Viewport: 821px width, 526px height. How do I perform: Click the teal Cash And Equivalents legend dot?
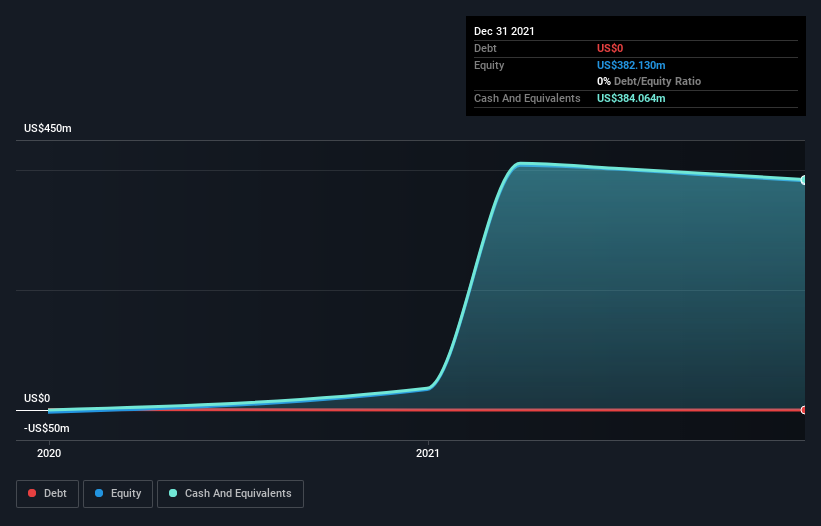point(173,493)
